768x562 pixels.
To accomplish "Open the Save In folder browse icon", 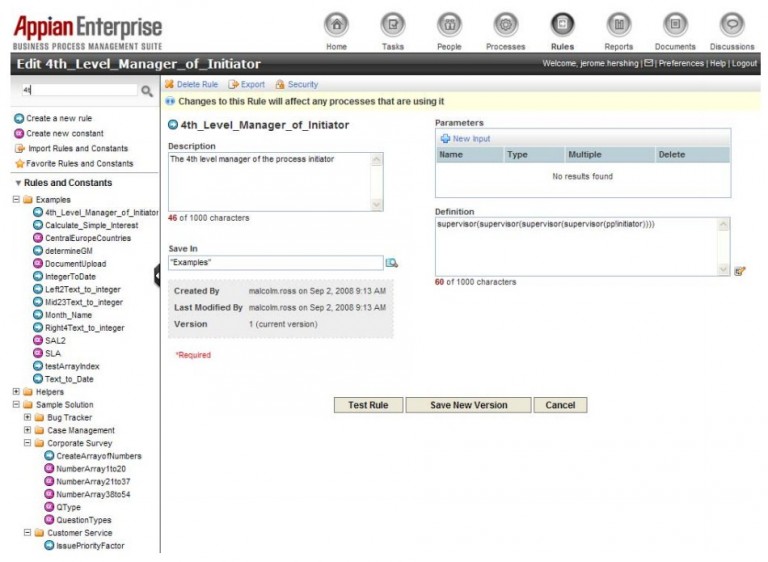I will [x=391, y=263].
